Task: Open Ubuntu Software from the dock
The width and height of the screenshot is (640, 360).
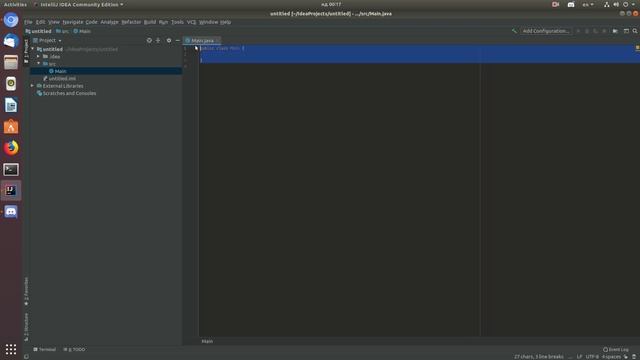Action: 11,127
